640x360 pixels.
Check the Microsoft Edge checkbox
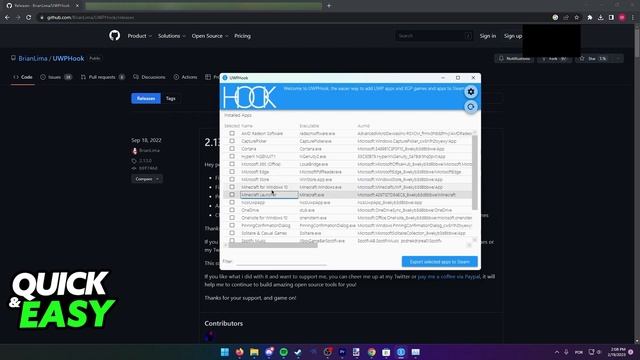pyautogui.click(x=232, y=172)
